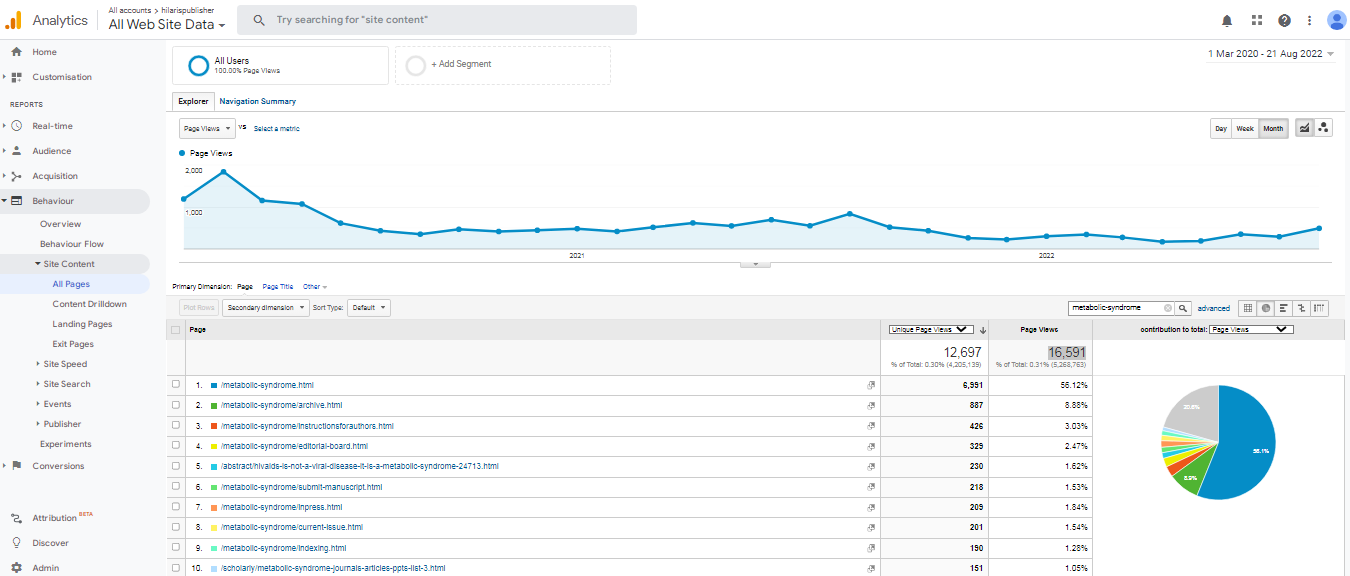Select the data table view icon

tap(1247, 308)
